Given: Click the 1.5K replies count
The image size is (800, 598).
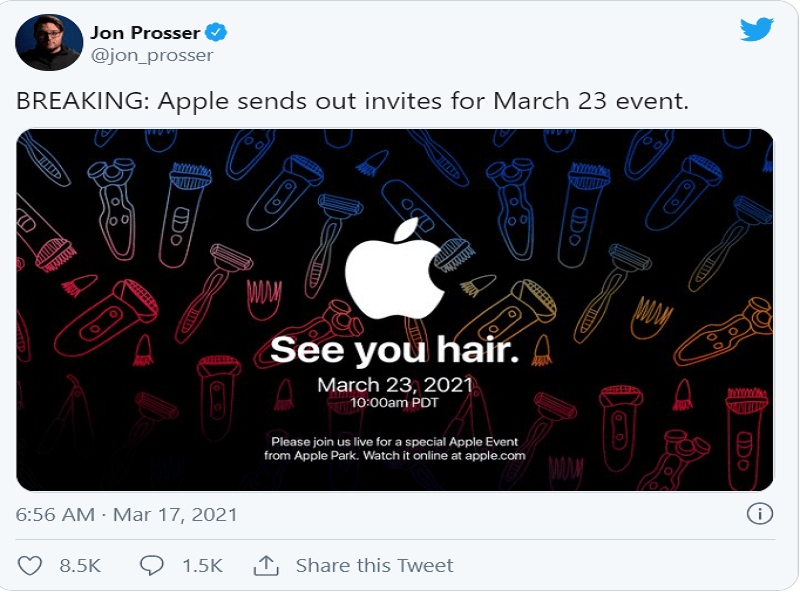Looking at the screenshot, I should (202, 565).
